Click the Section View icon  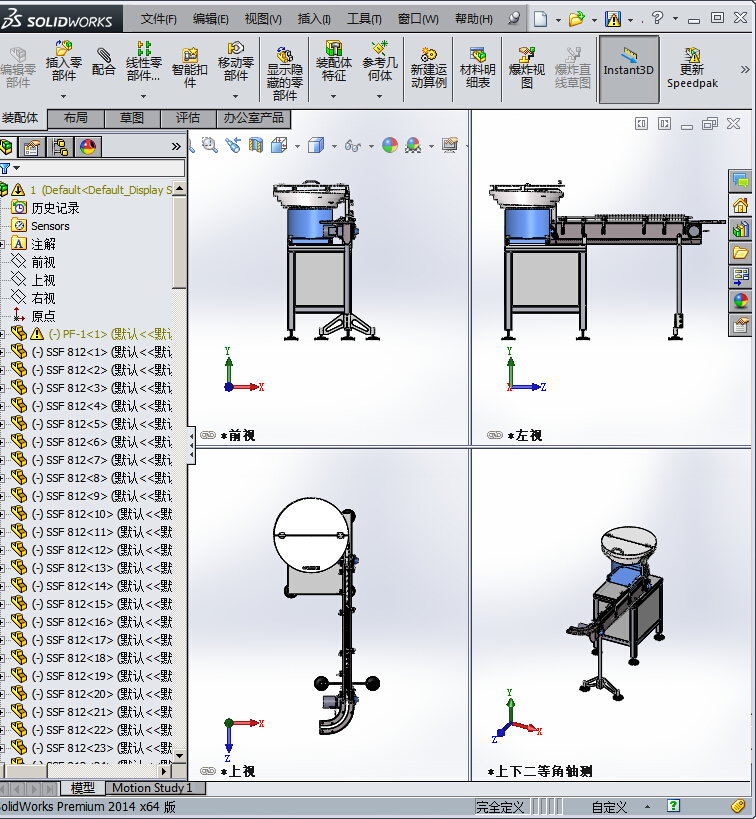pos(255,145)
